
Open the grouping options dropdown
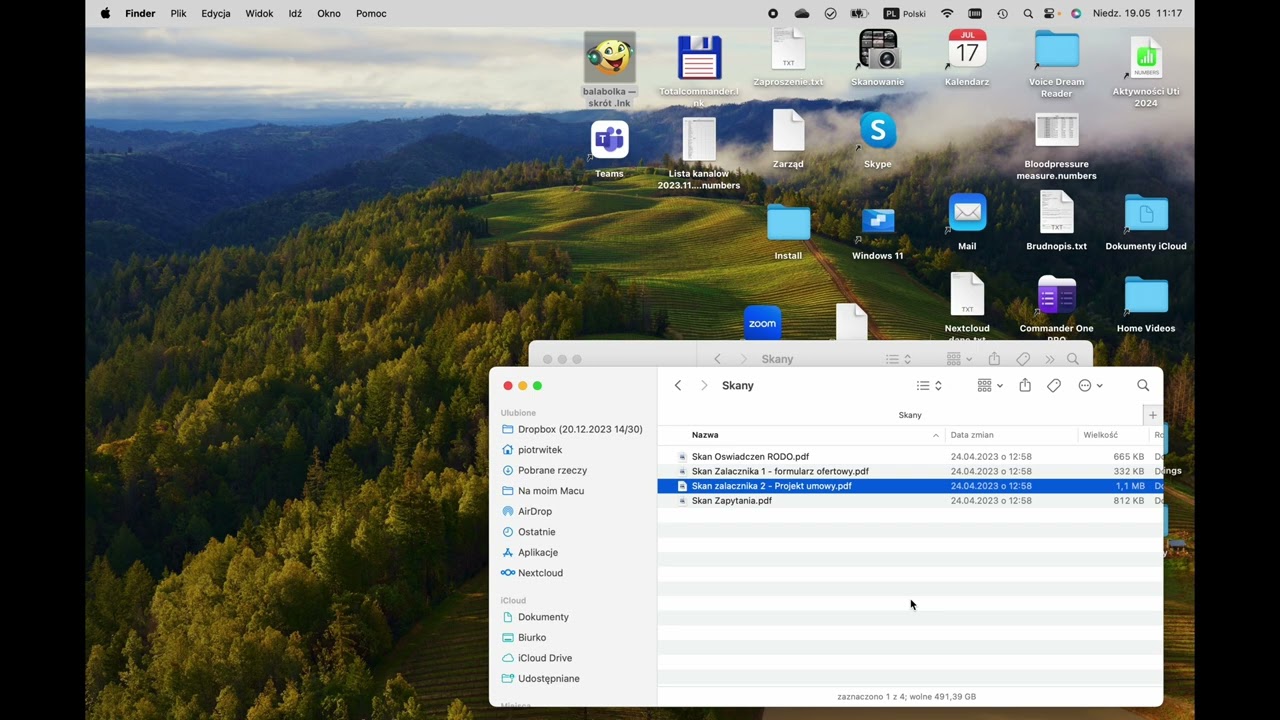pyautogui.click(x=990, y=385)
